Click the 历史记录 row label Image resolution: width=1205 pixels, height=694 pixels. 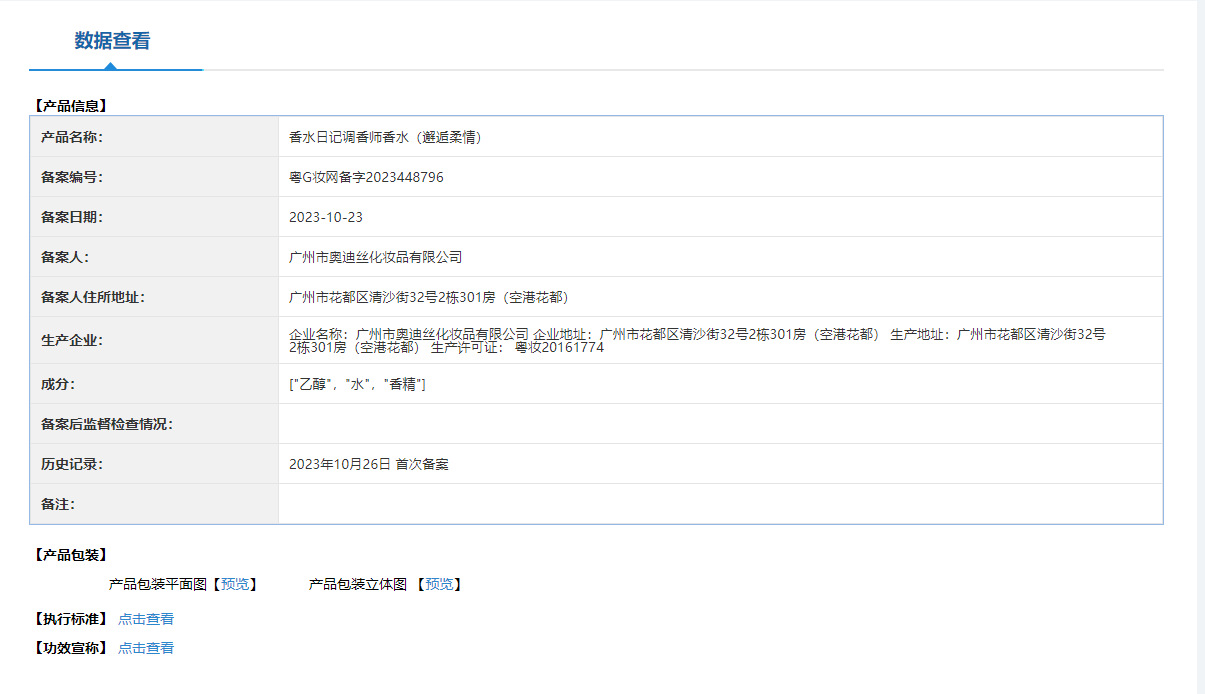click(72, 464)
